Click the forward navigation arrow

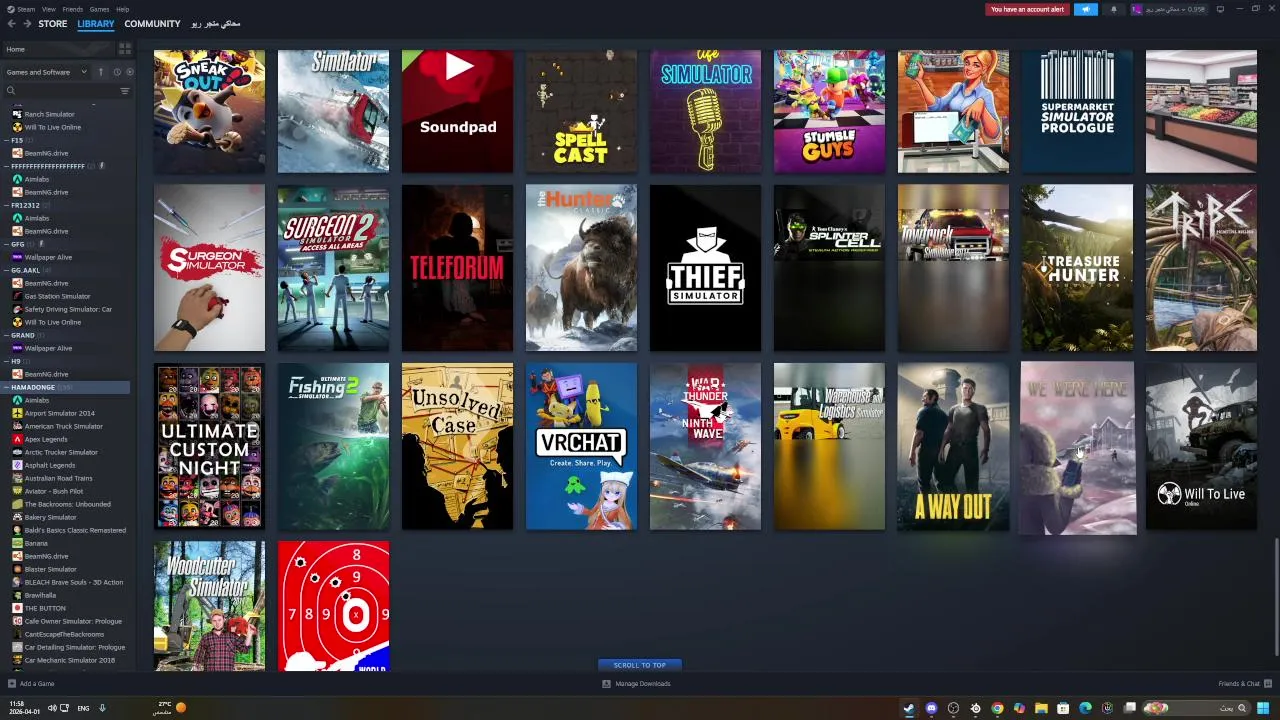pyautogui.click(x=27, y=24)
